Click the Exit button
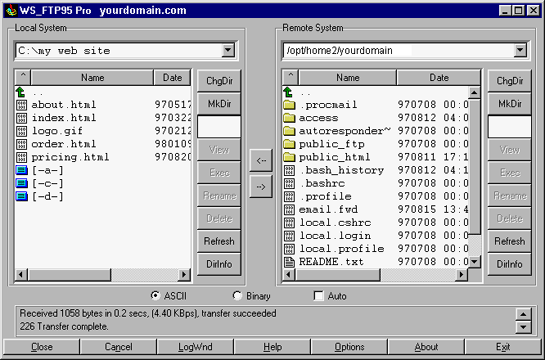This screenshot has height=360, width=545. [x=503, y=347]
